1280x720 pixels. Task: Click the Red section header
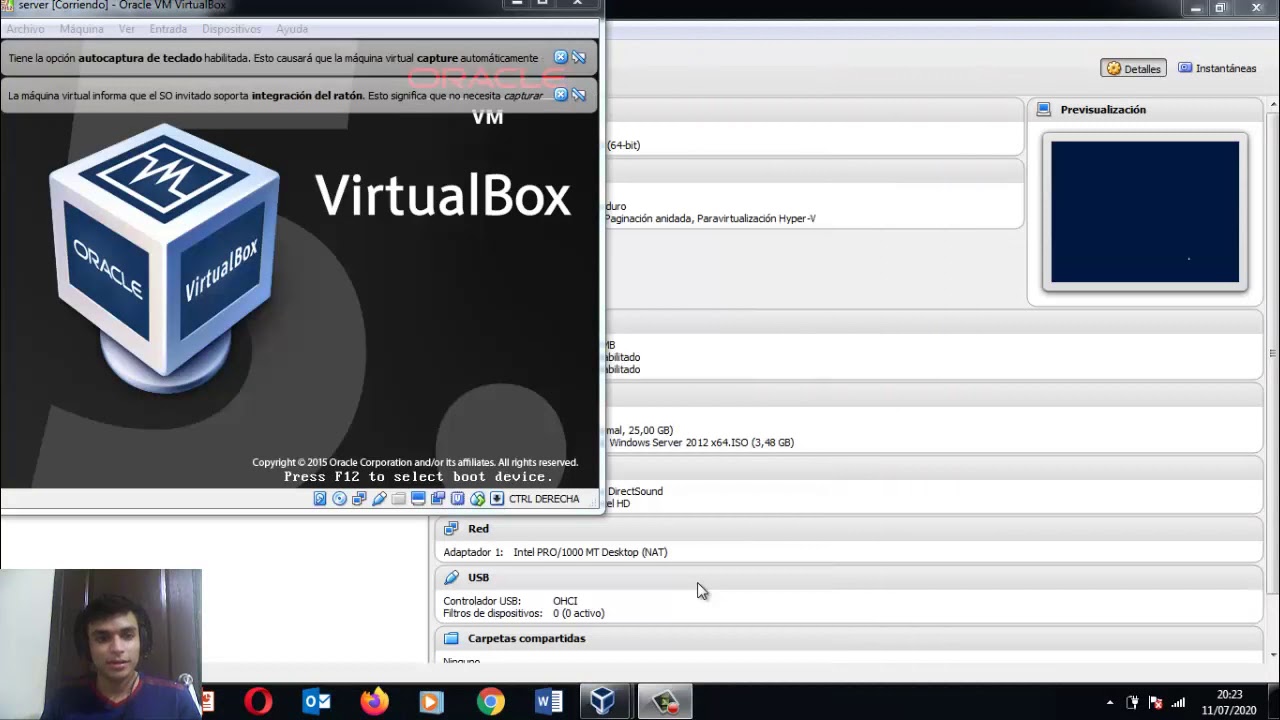click(x=849, y=528)
